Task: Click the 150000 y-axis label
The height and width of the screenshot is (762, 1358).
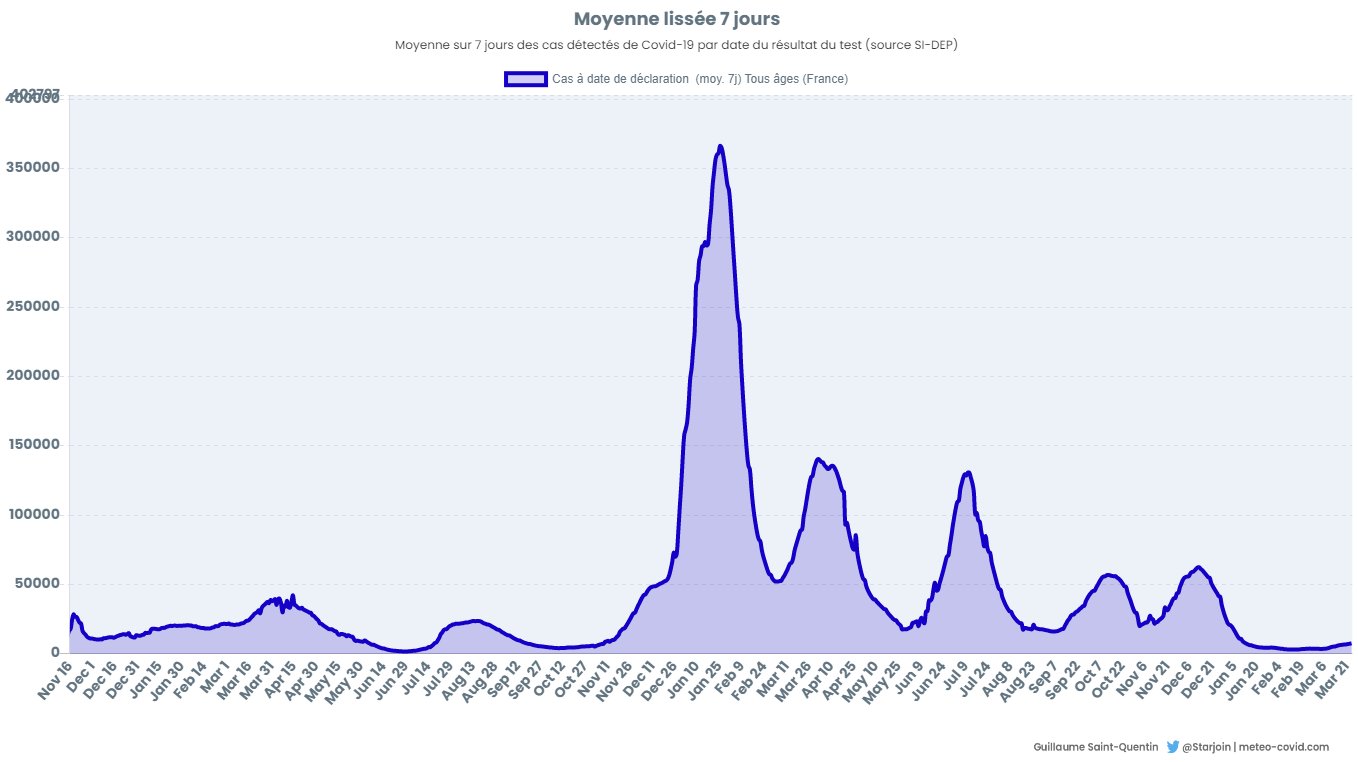Action: 35,445
